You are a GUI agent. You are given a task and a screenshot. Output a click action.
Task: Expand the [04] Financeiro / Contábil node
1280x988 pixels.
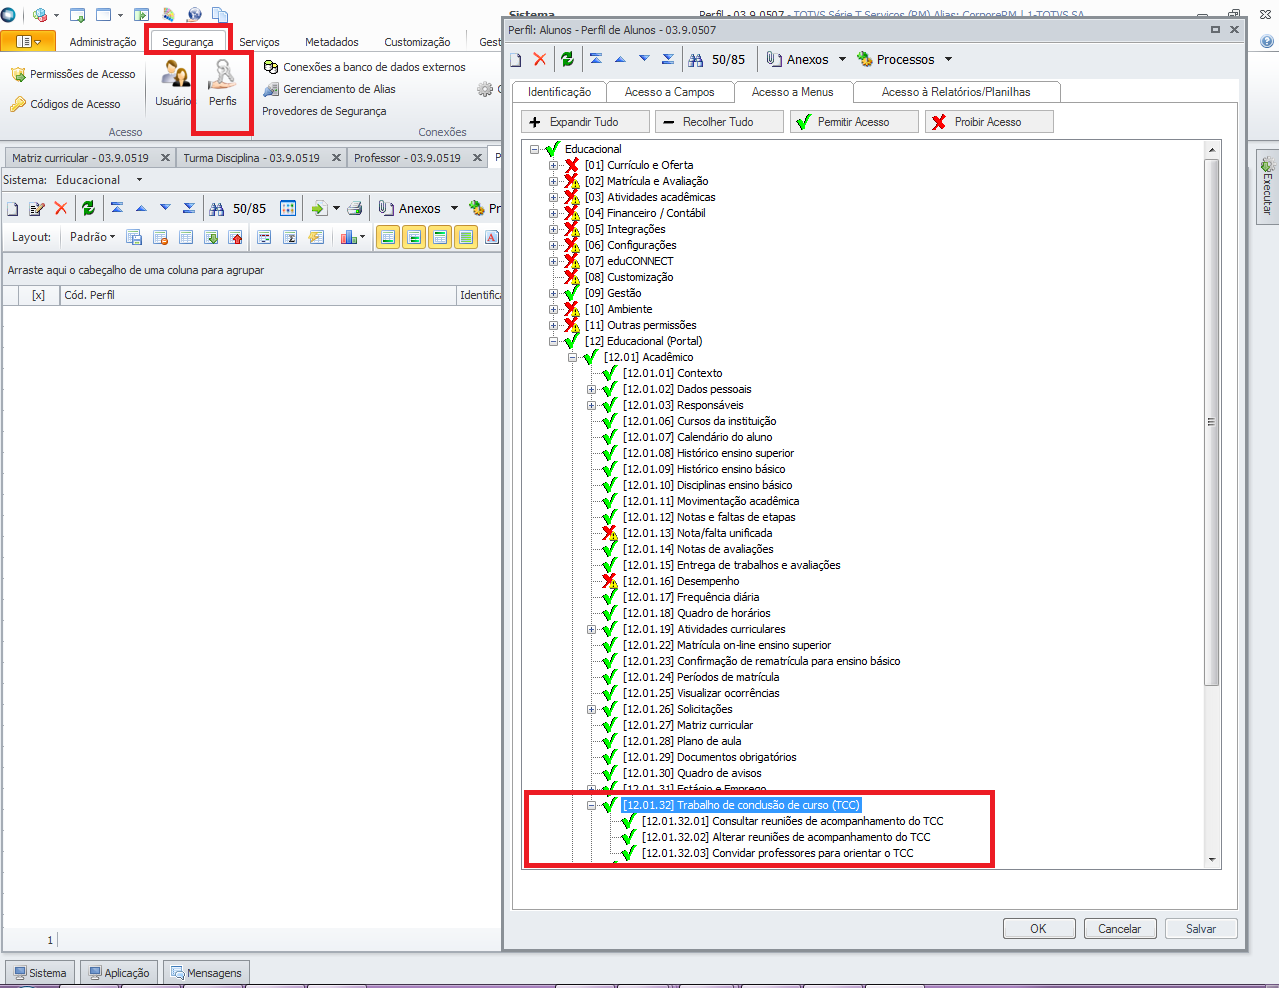click(x=553, y=213)
